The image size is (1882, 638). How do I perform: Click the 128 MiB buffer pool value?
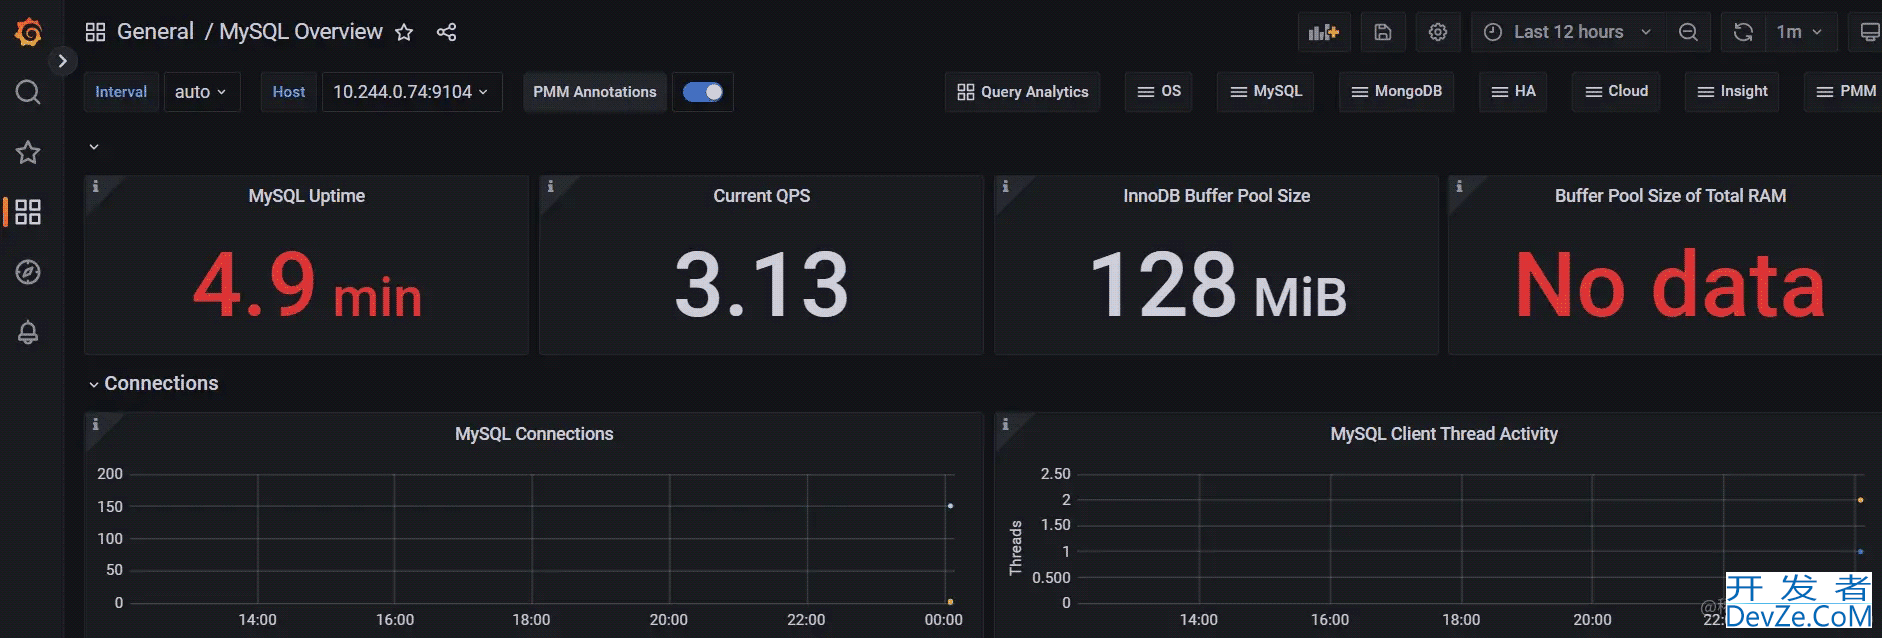(x=1217, y=285)
